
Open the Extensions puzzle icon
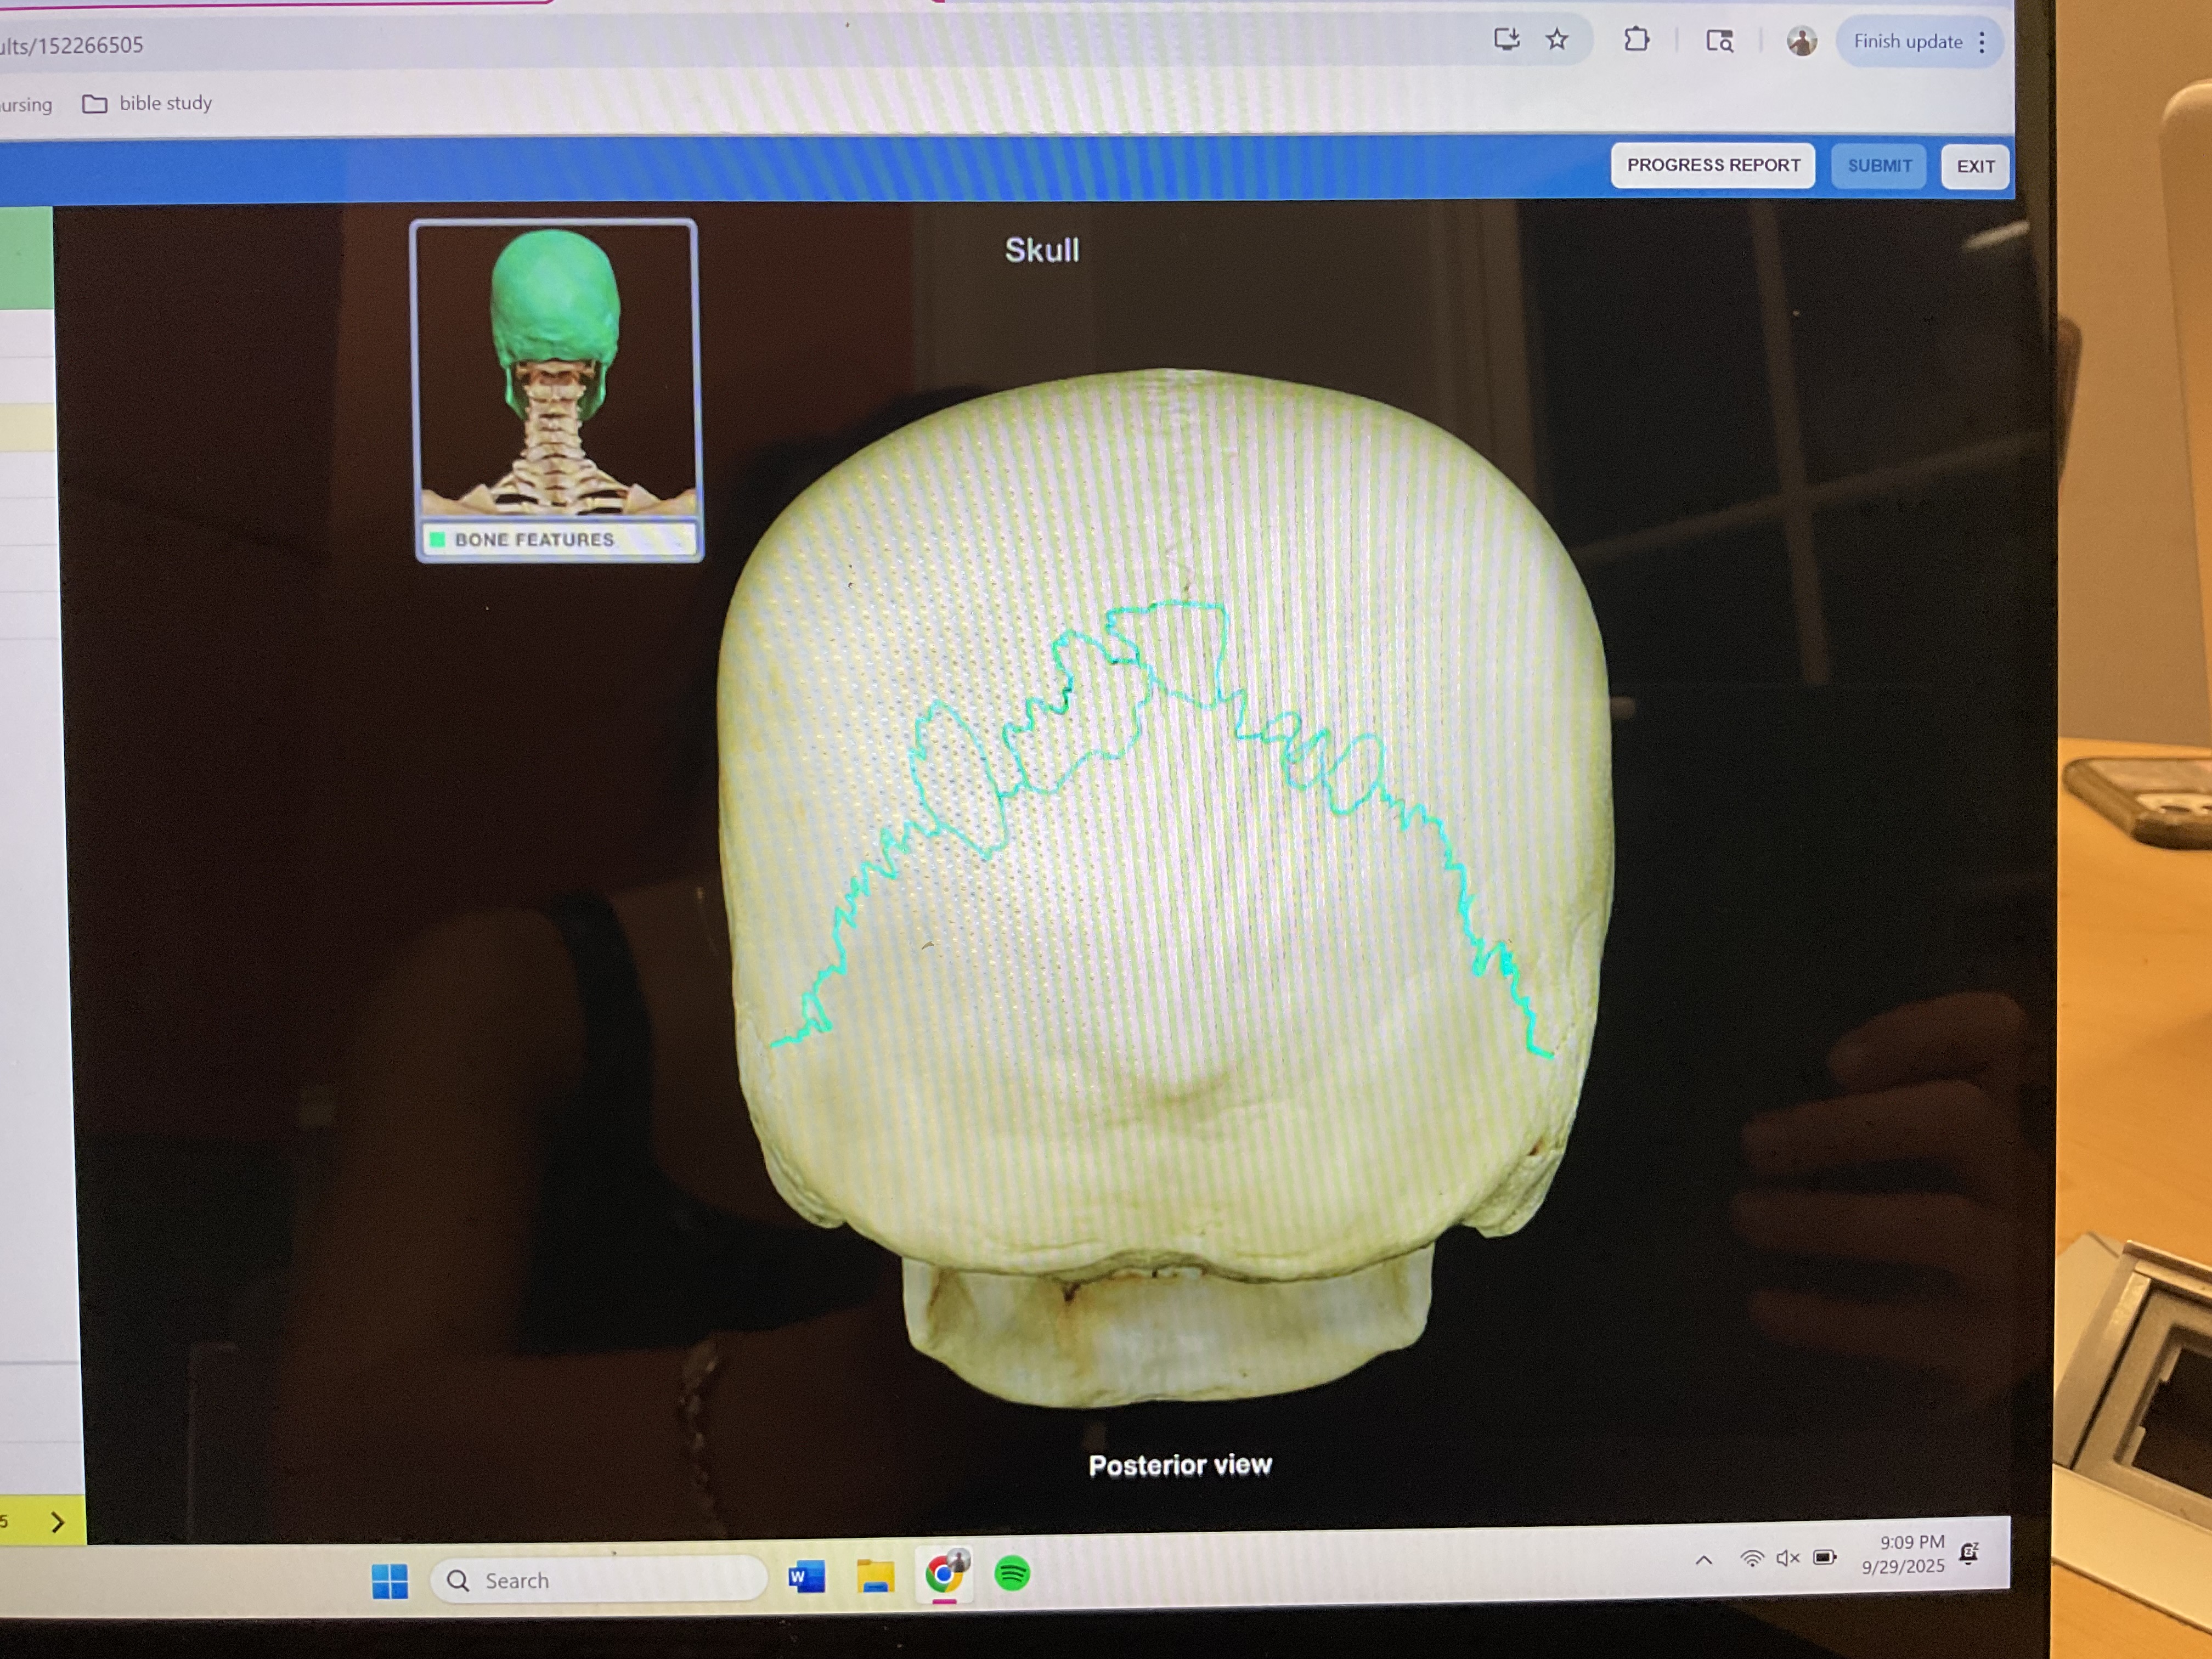pyautogui.click(x=1636, y=40)
